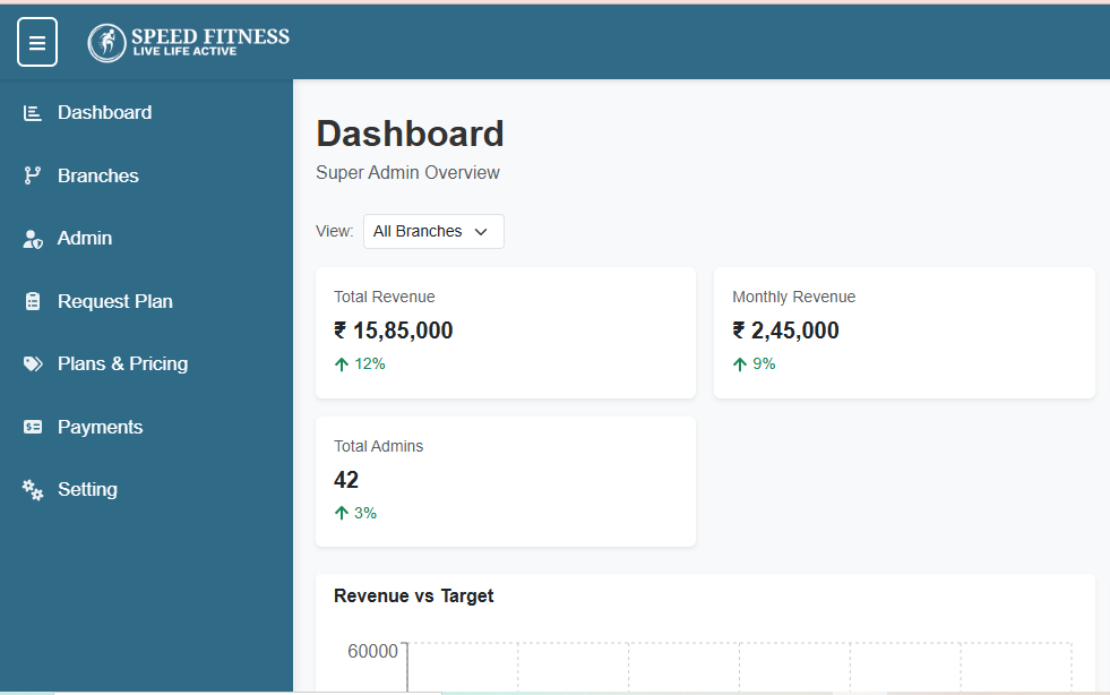Open the All Branches view dropdown
1110x695 pixels.
tap(433, 231)
